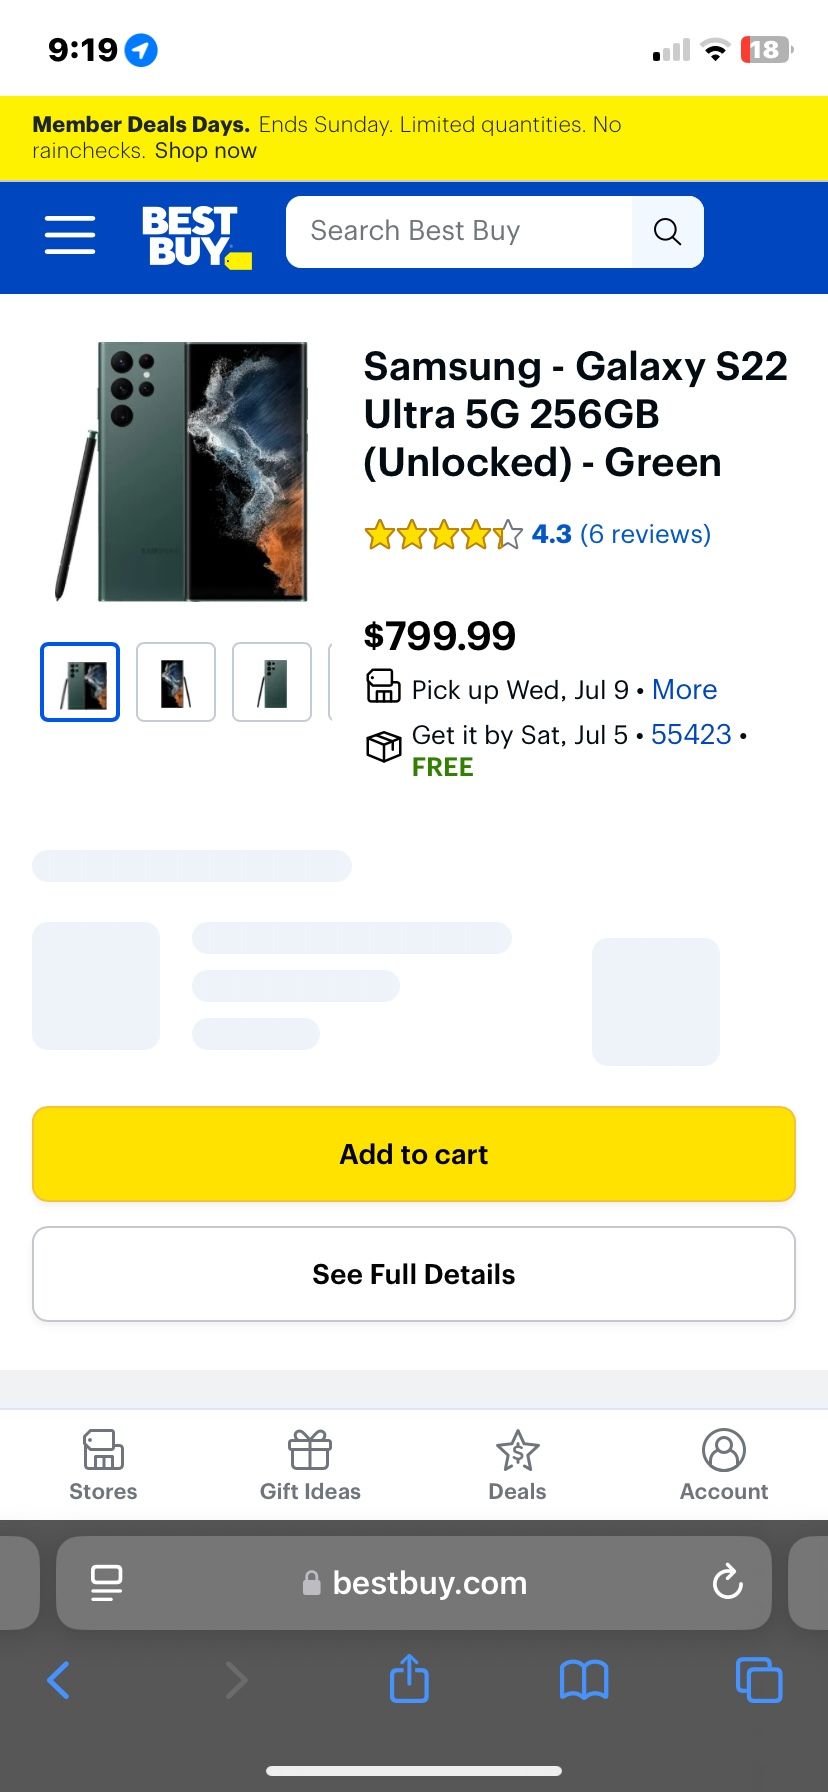Show Safari open tabs
This screenshot has height=1792, width=828.
tap(759, 1680)
